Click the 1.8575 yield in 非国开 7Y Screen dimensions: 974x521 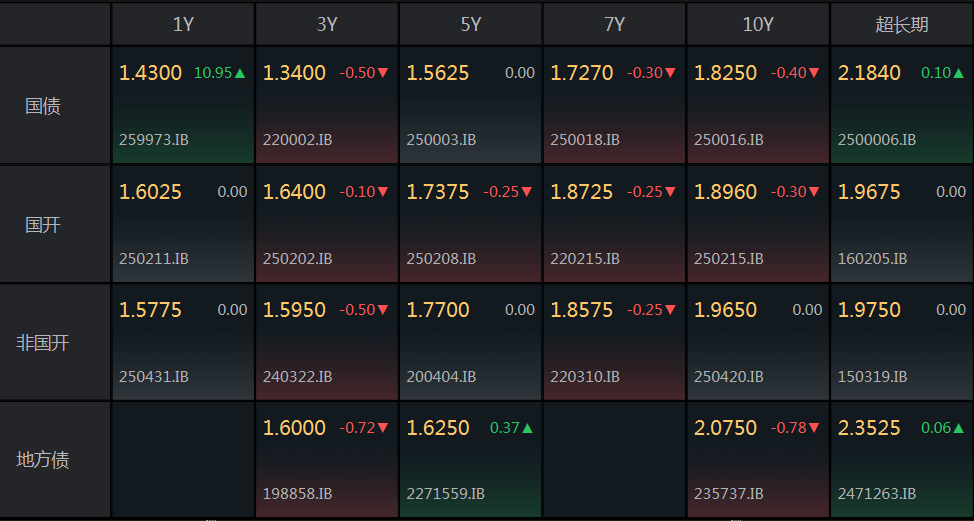click(x=581, y=310)
